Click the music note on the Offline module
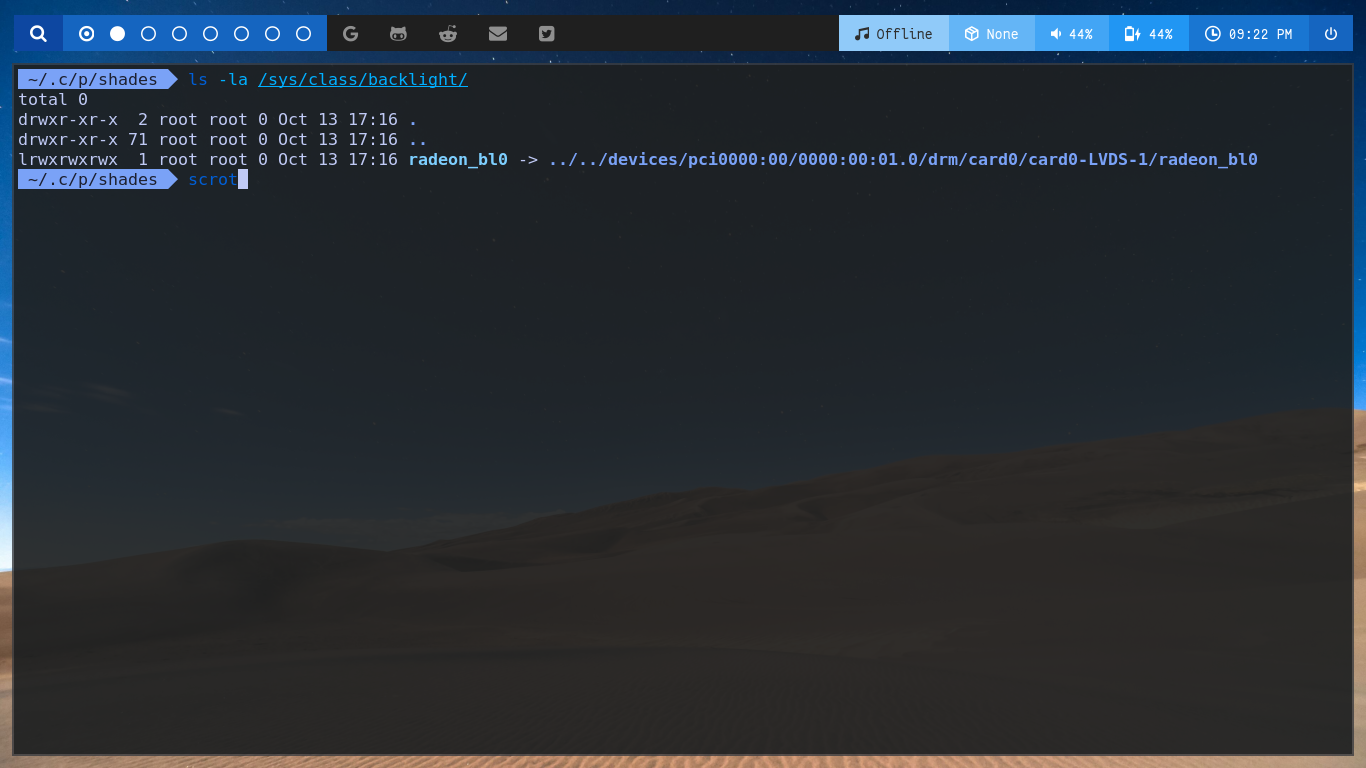Image resolution: width=1366 pixels, height=768 pixels. click(x=865, y=33)
